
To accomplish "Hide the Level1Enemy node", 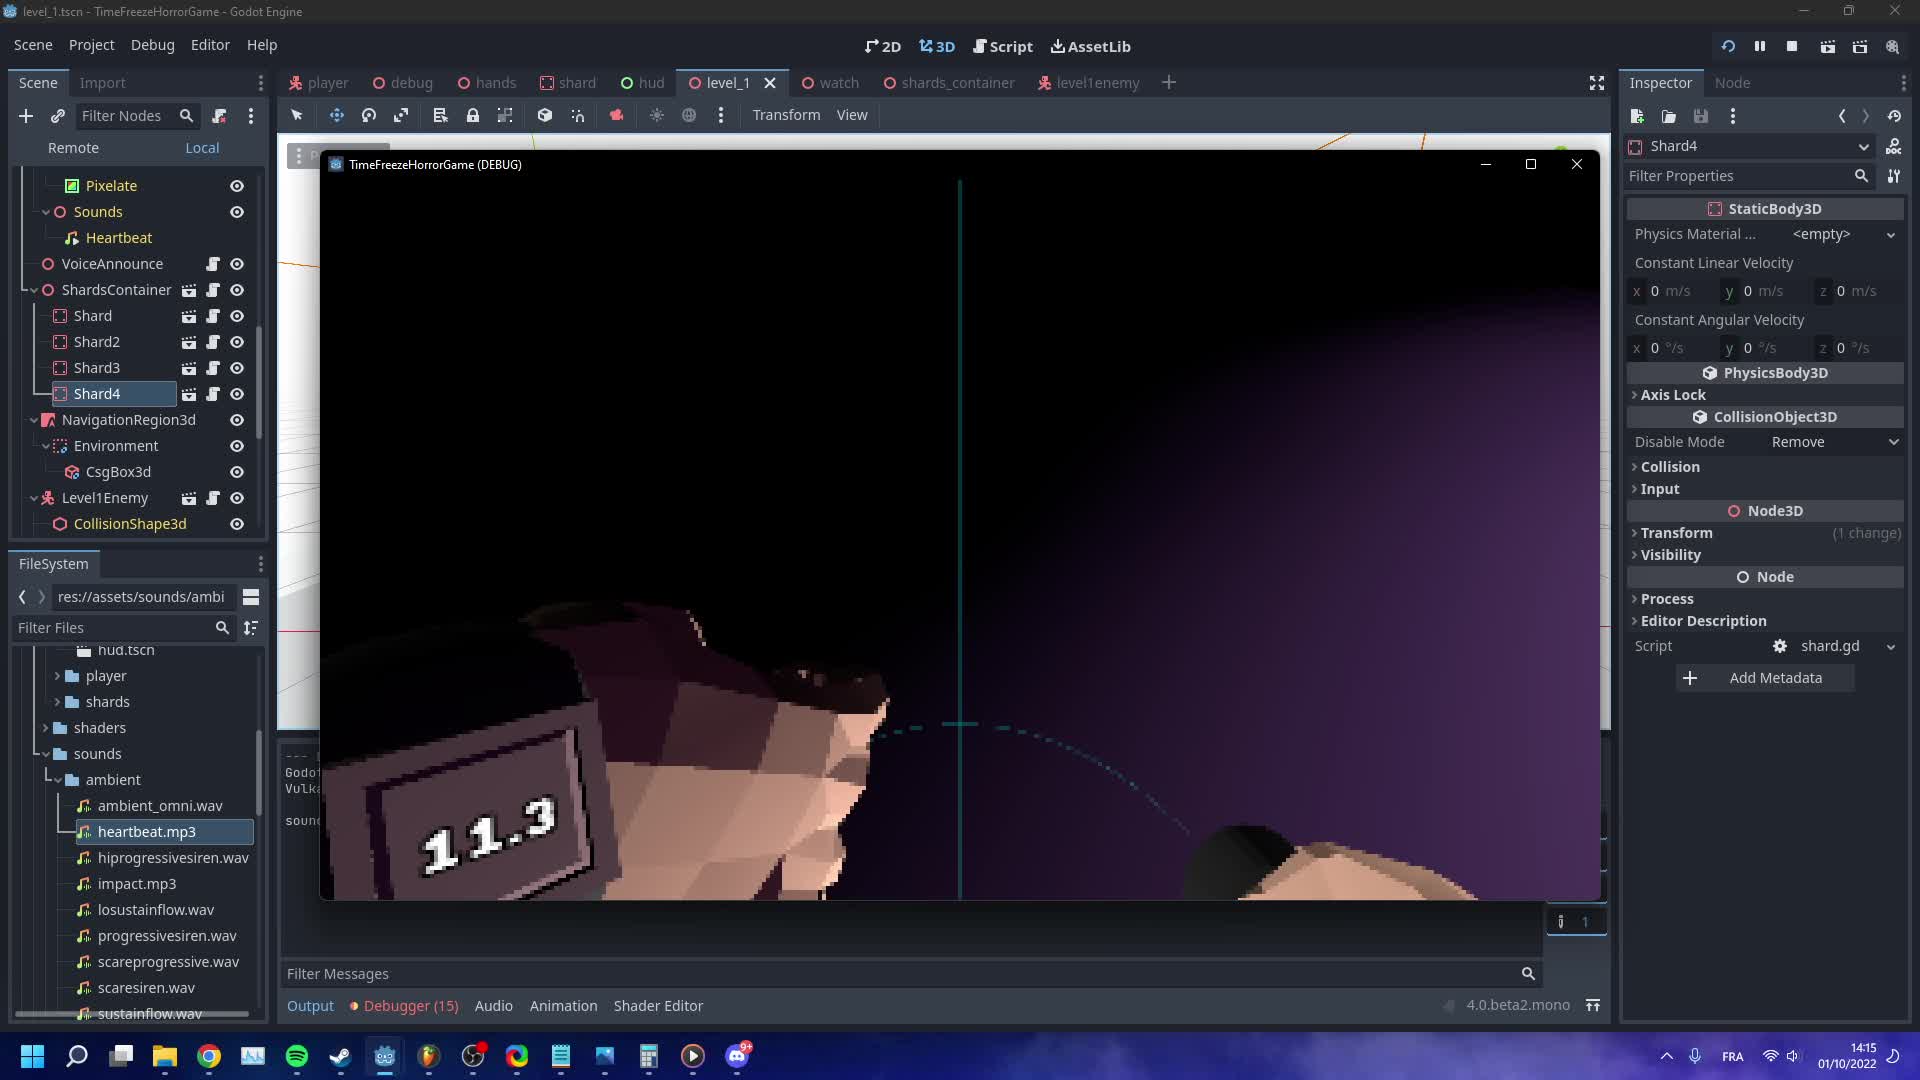I will (x=237, y=498).
